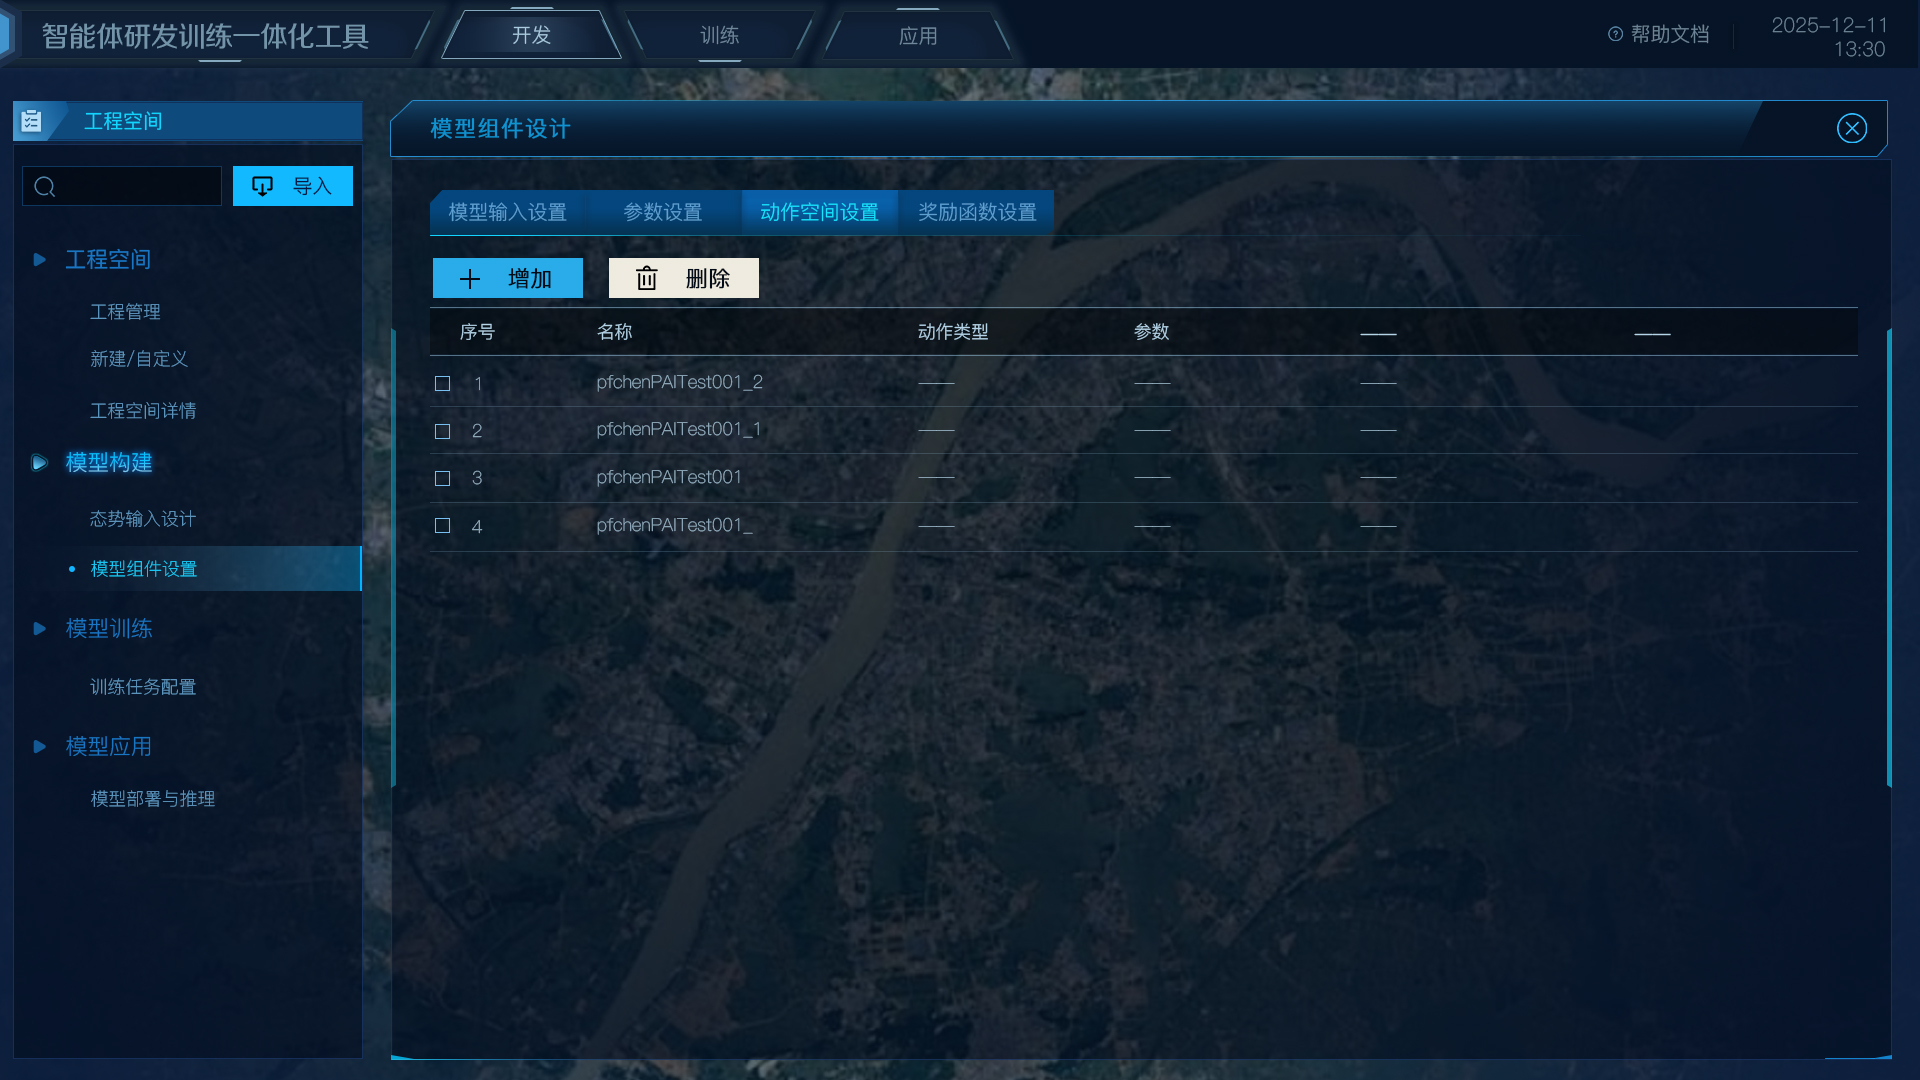This screenshot has width=1920, height=1080.
Task: Switch to 模型输入设置 tab
Action: [507, 213]
